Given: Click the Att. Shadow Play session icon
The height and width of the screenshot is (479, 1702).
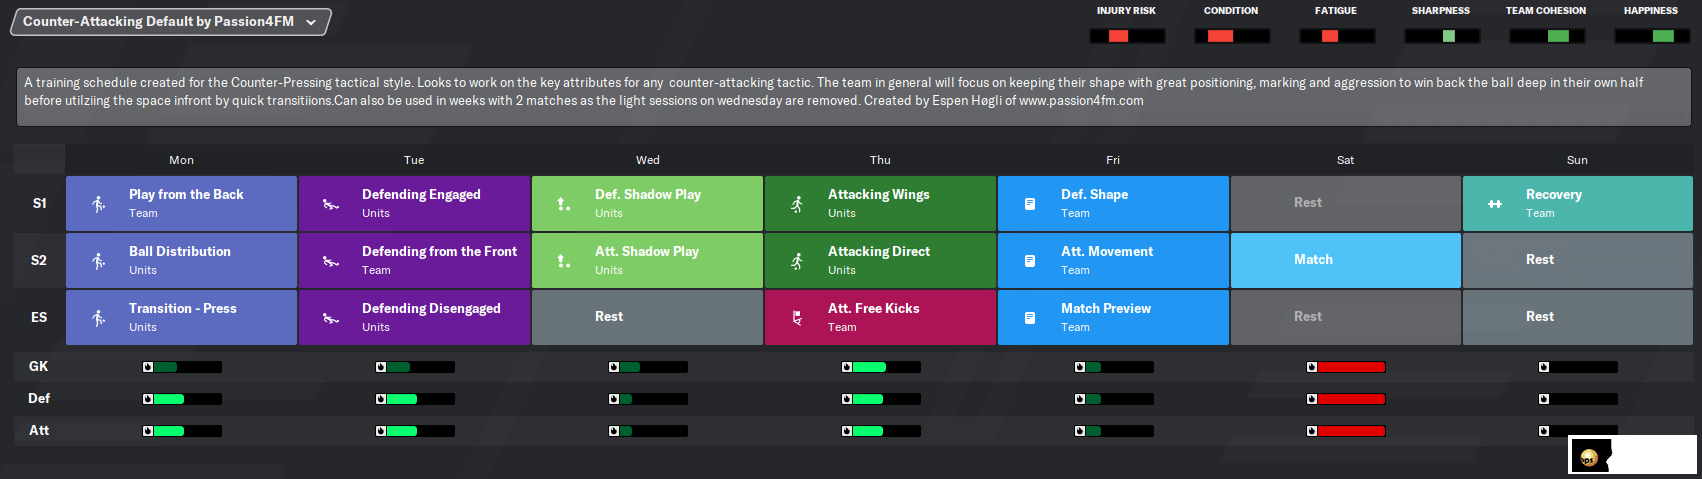Looking at the screenshot, I should coord(564,261).
